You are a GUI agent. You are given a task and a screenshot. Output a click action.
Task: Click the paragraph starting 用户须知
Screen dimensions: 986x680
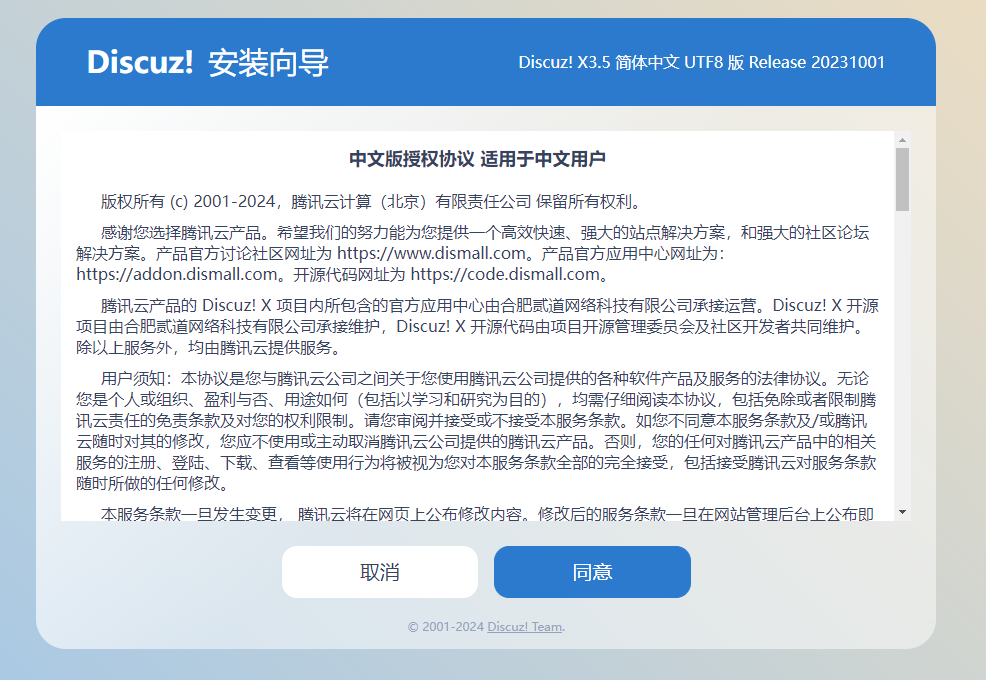pos(477,431)
